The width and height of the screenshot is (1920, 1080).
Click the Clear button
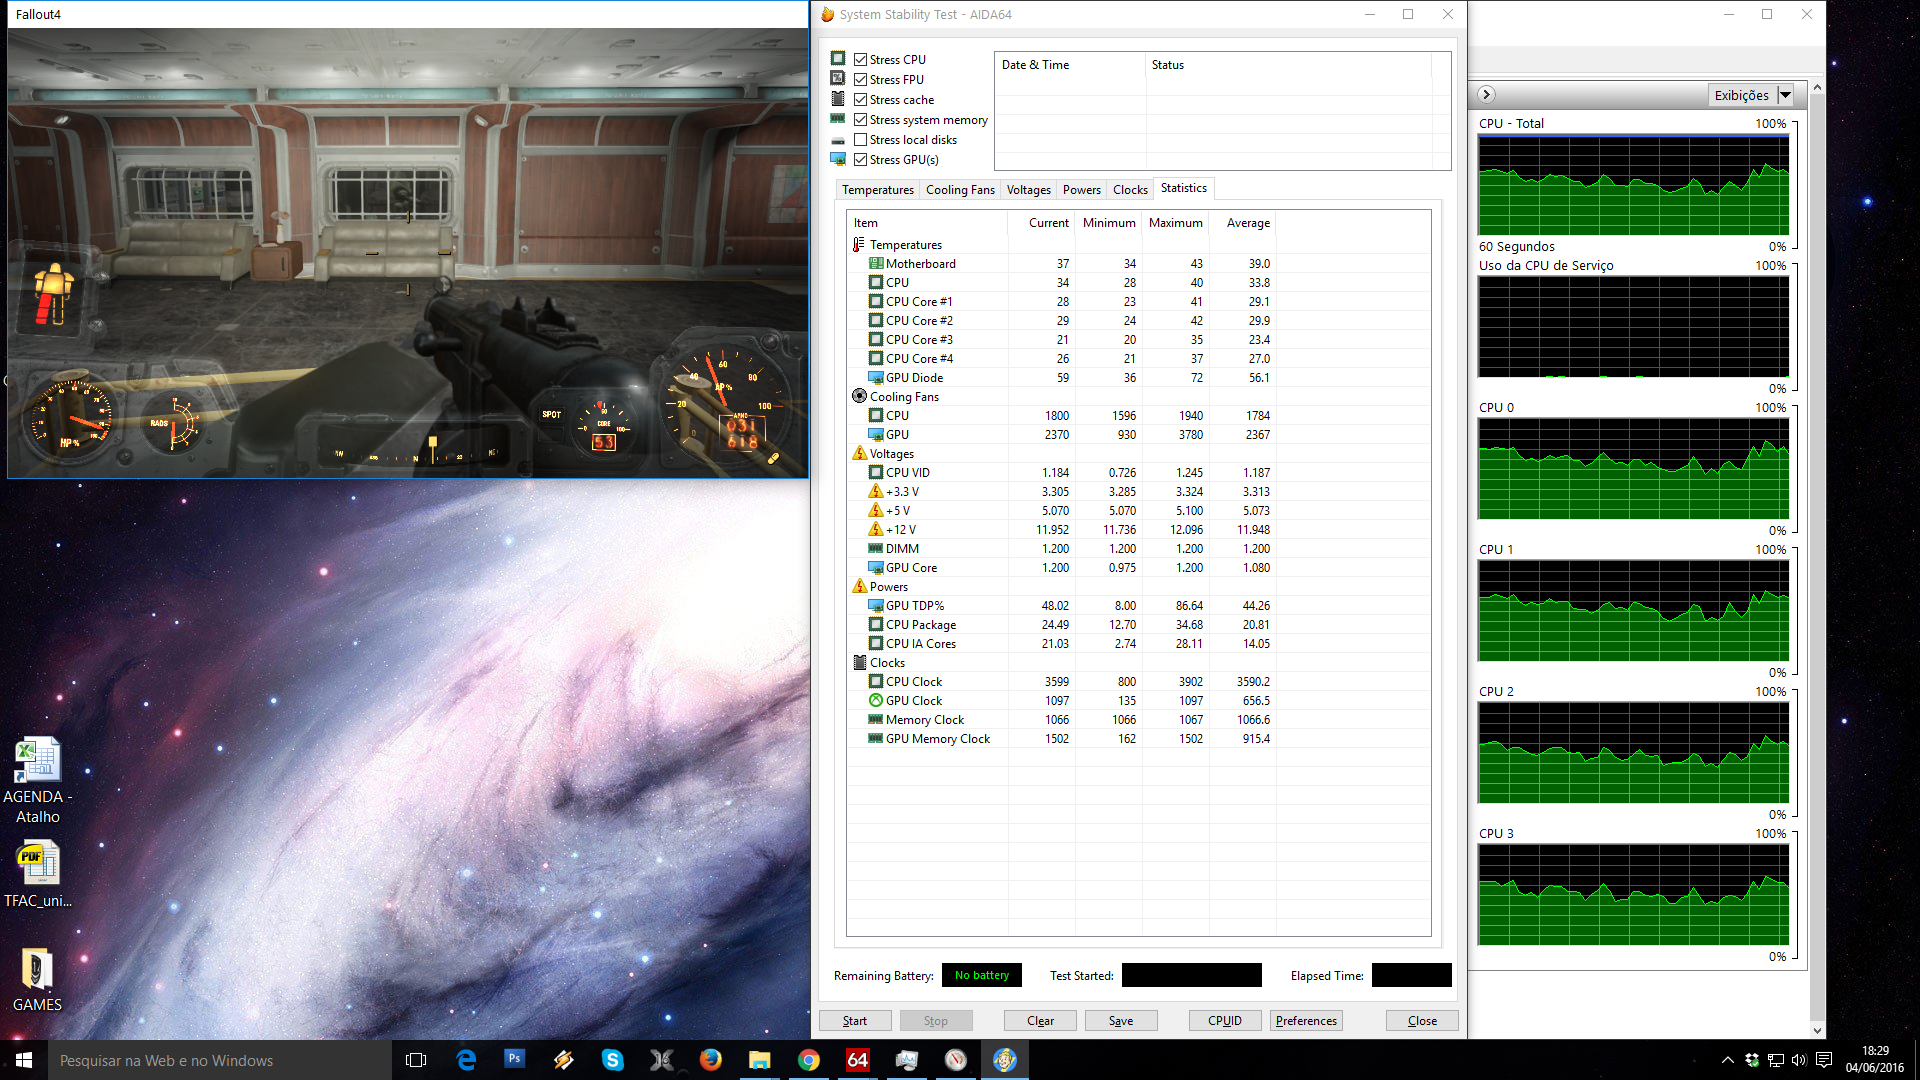click(1040, 1021)
